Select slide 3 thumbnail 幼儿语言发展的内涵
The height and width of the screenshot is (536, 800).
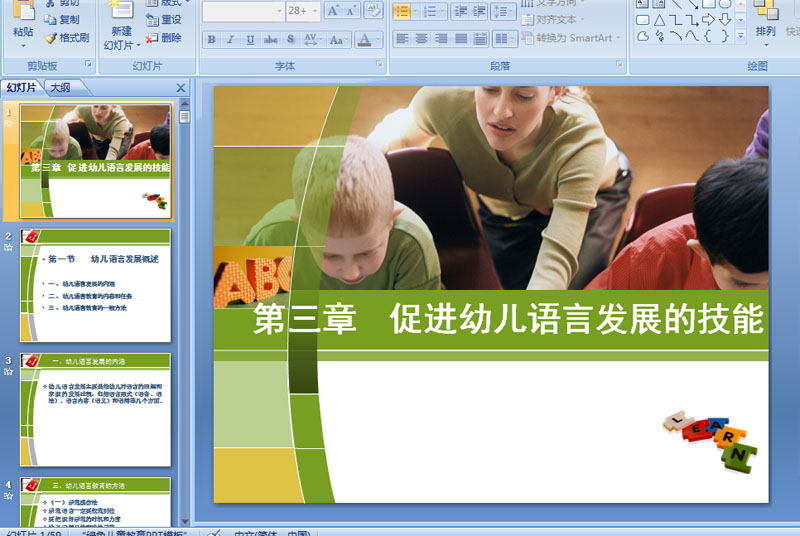95,410
